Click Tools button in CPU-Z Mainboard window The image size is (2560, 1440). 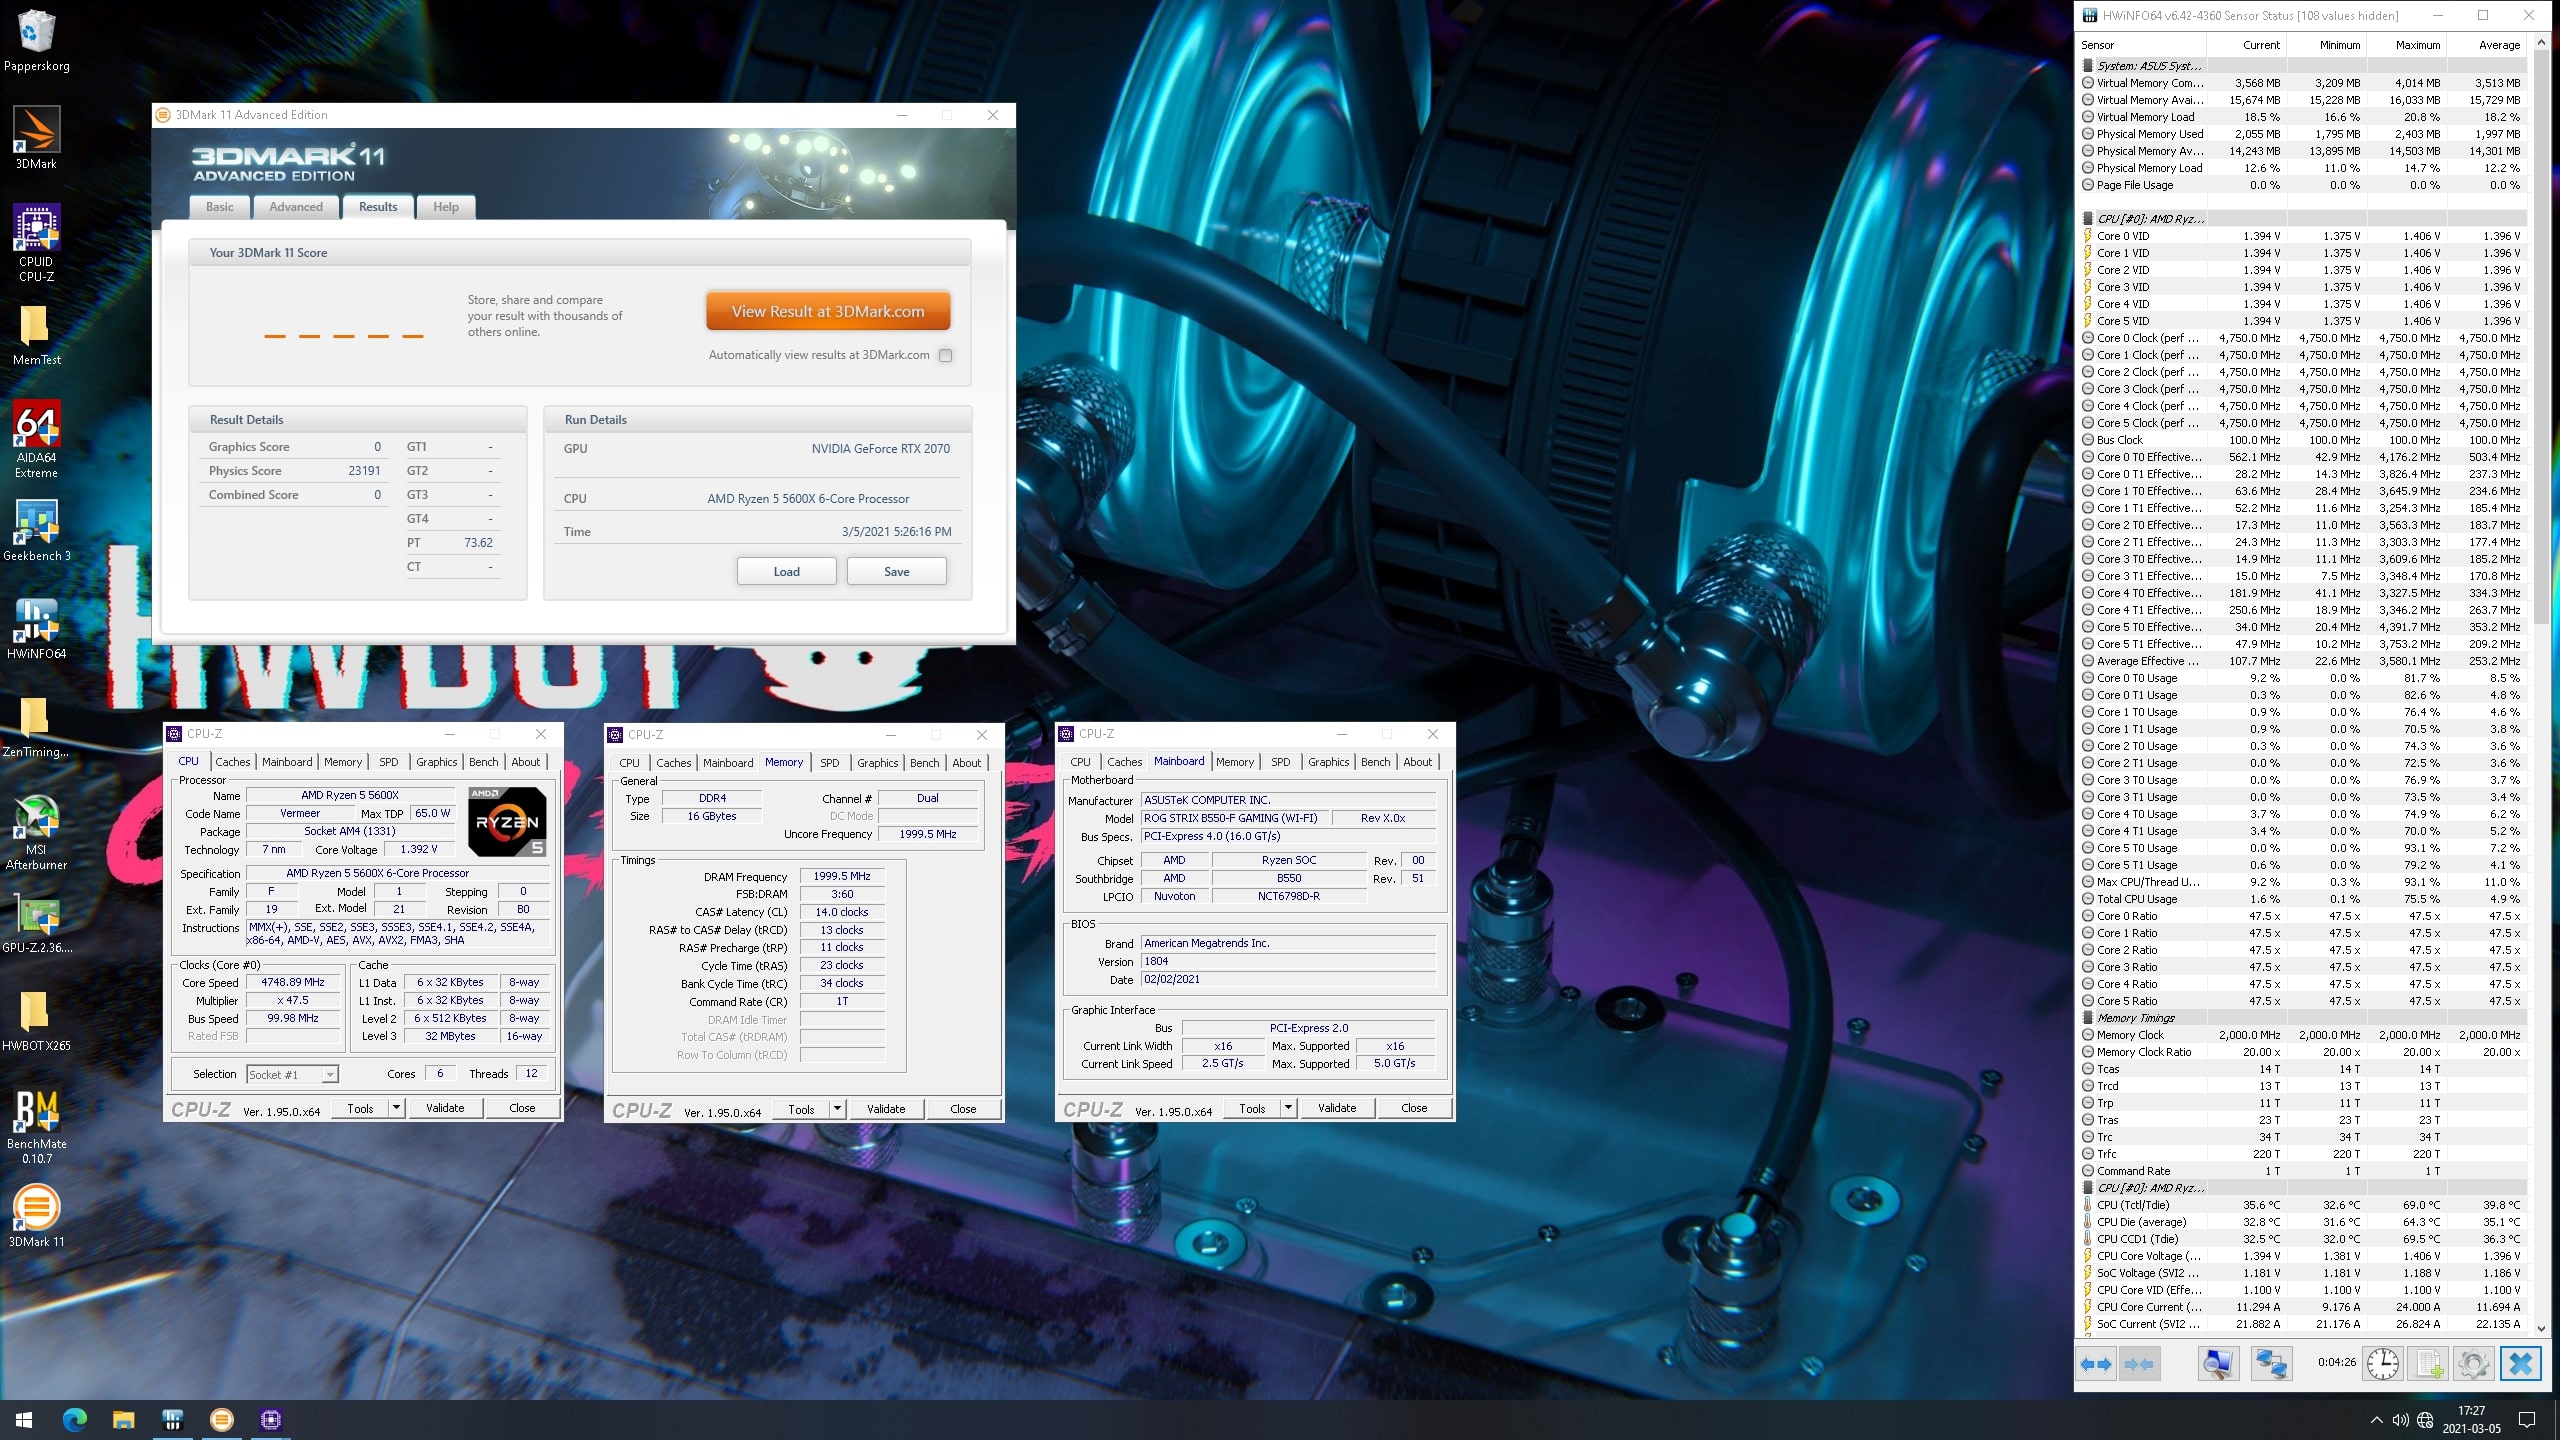(1252, 1108)
